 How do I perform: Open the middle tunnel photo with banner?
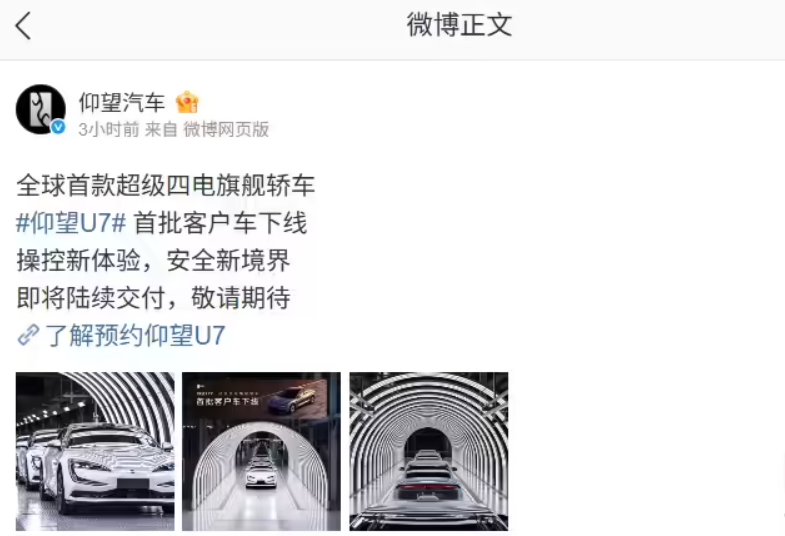[x=261, y=451]
